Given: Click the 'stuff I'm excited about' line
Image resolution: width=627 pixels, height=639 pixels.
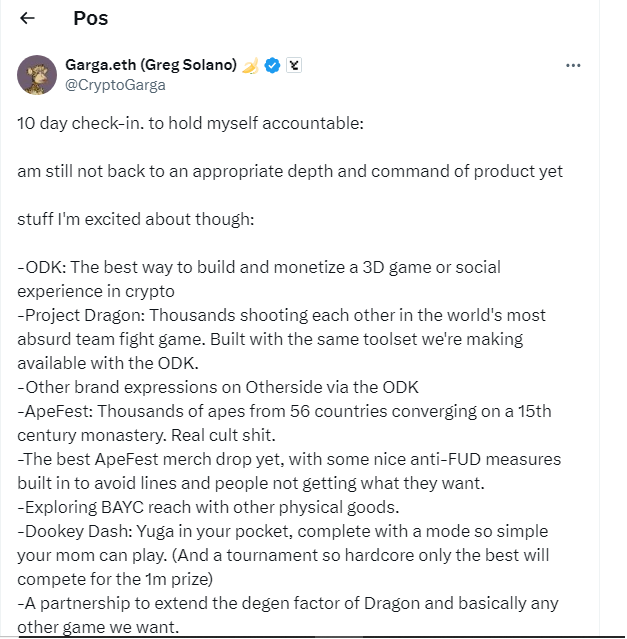Looking at the screenshot, I should [136, 219].
